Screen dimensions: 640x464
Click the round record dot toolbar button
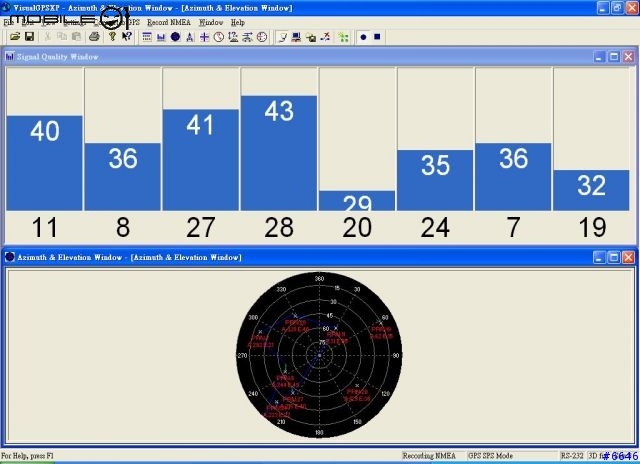click(363, 37)
